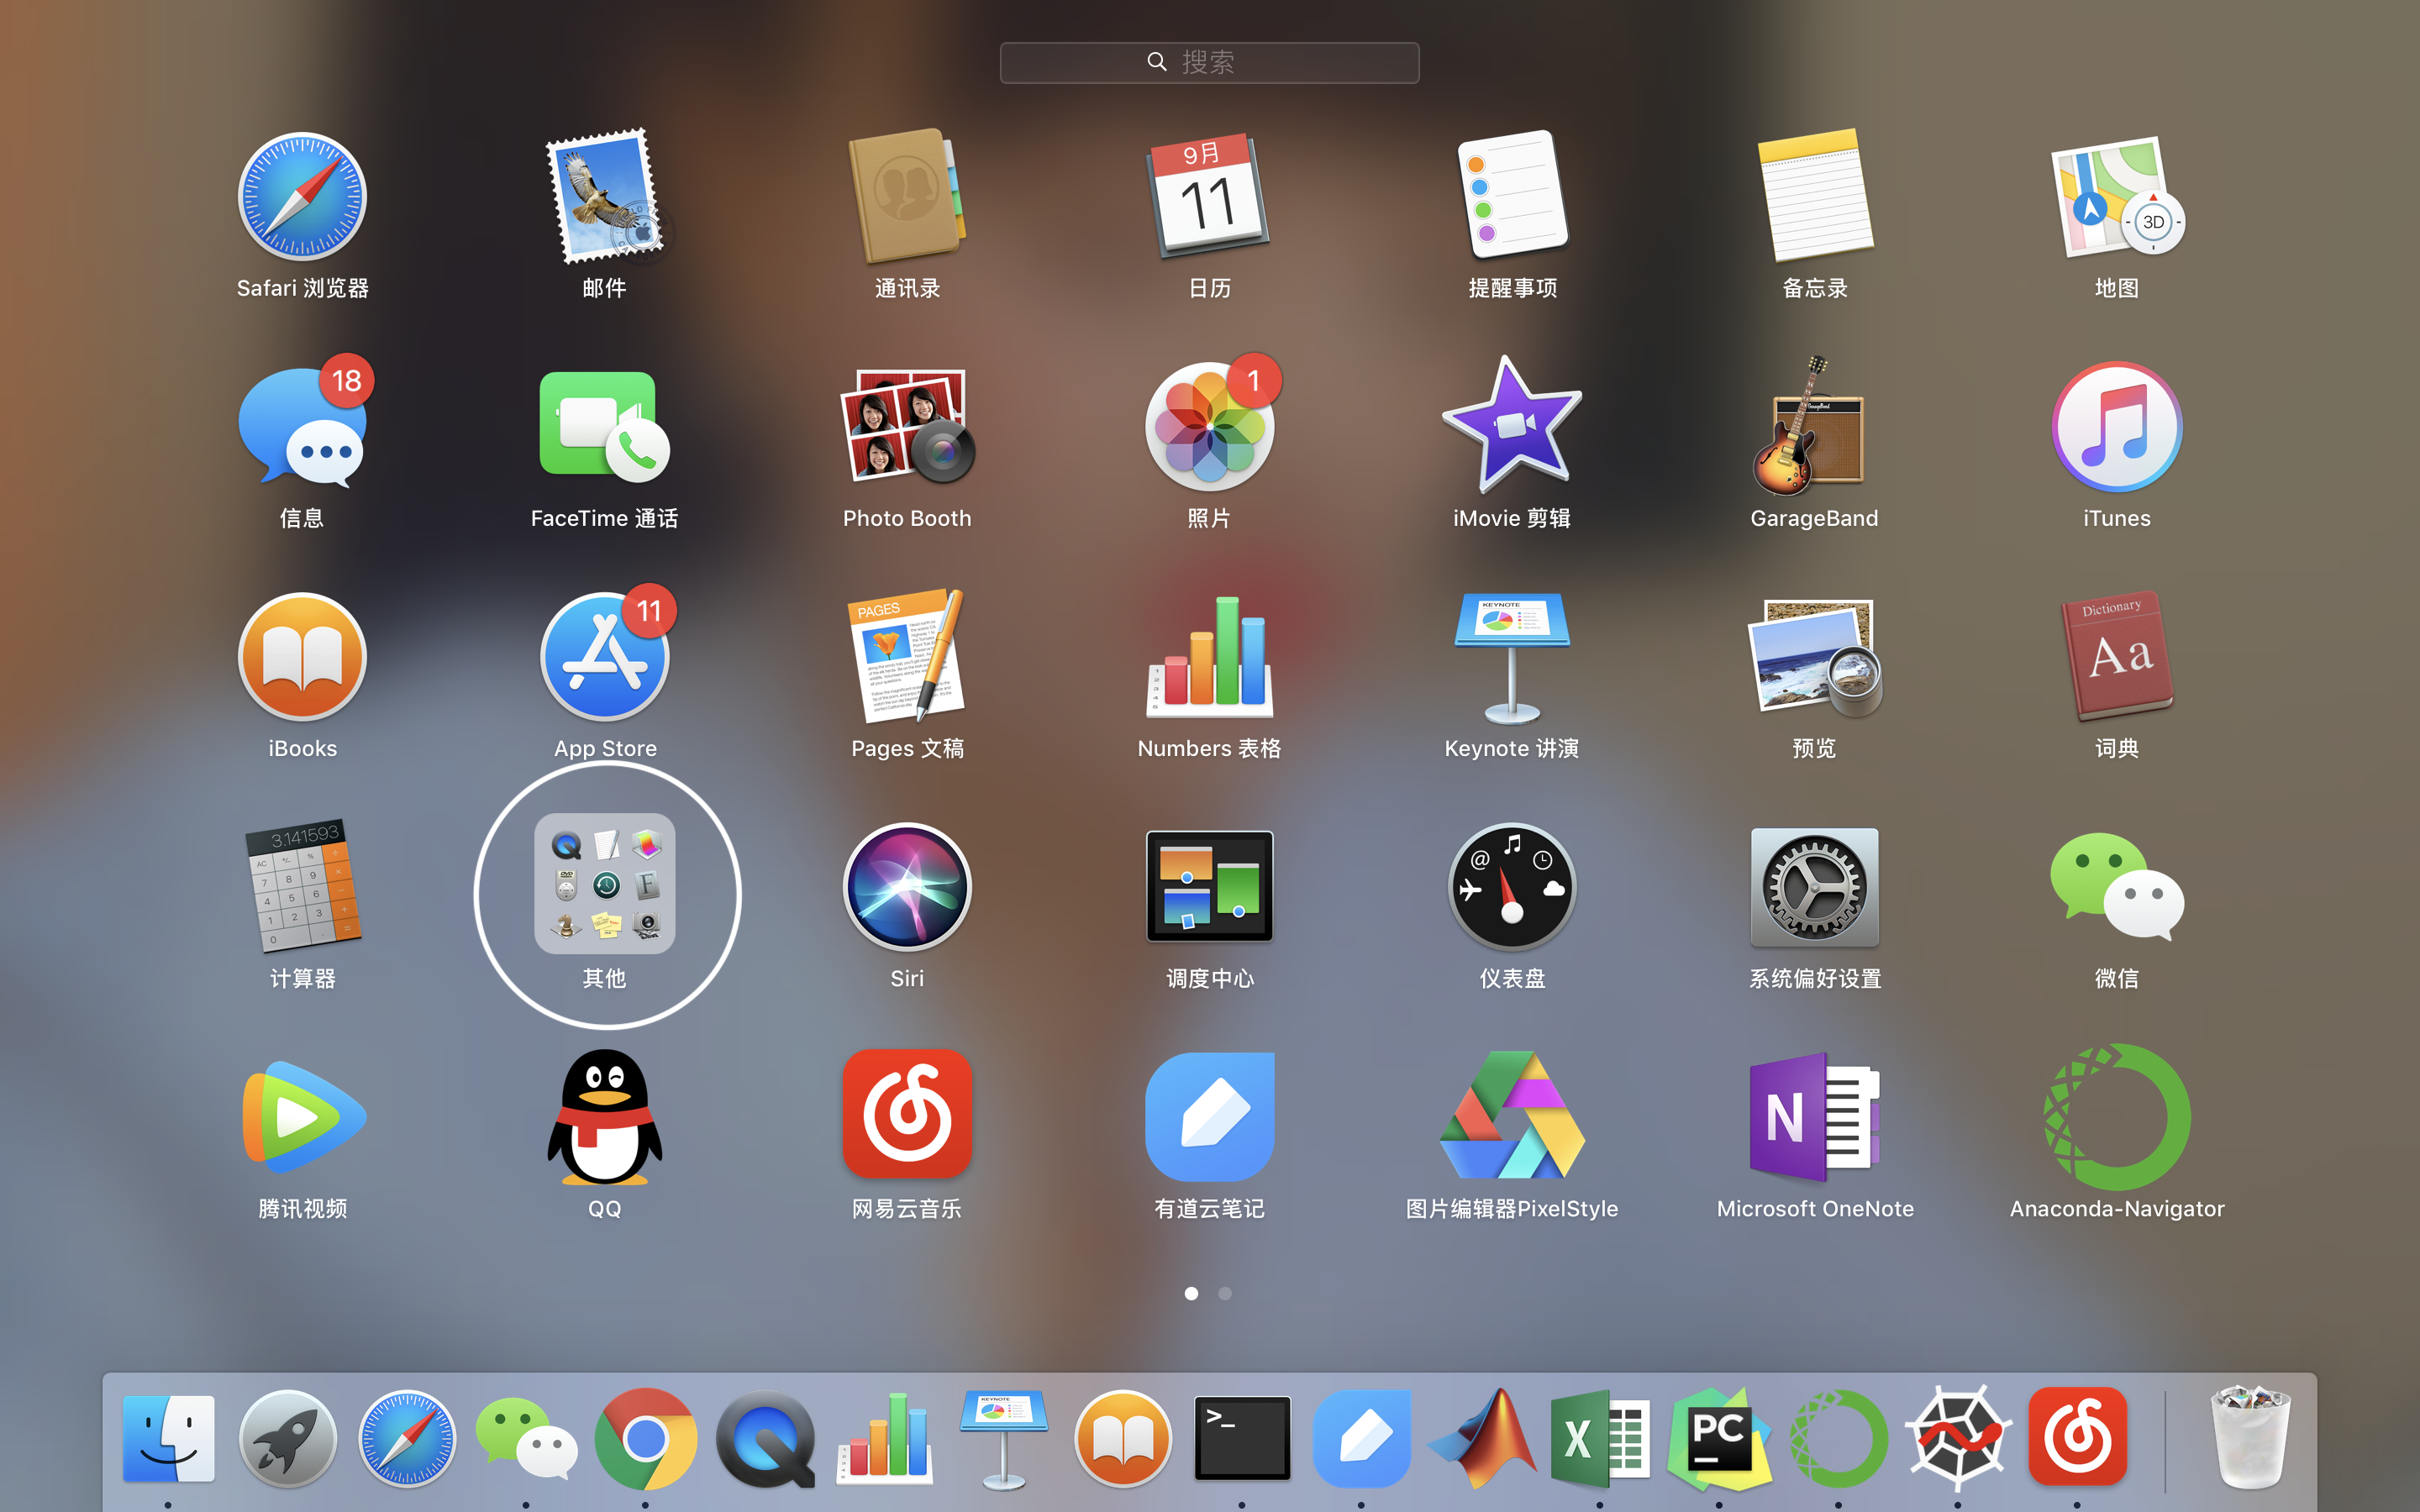The image size is (2420, 1512).
Task: Launch Anaconda-Navigator app
Action: point(2116,1117)
